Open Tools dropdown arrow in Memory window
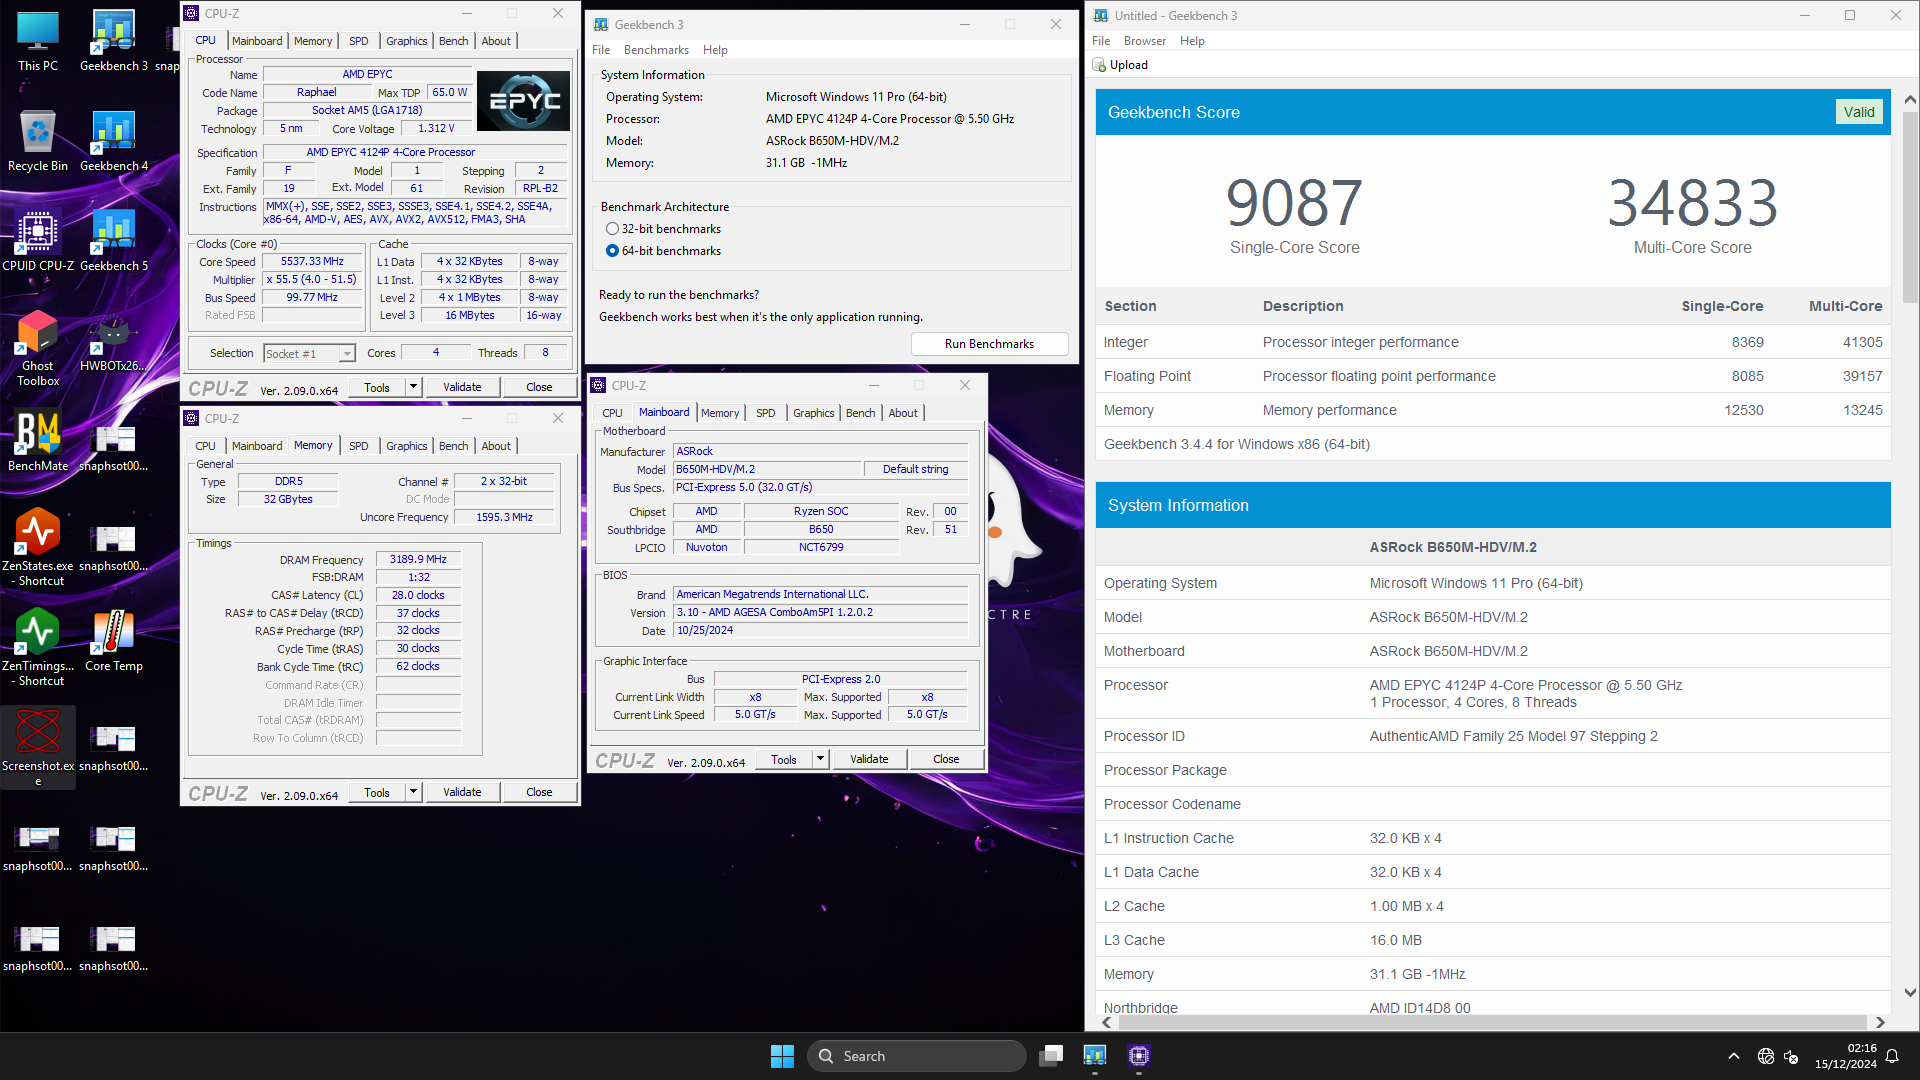This screenshot has width=1920, height=1080. pos(413,792)
